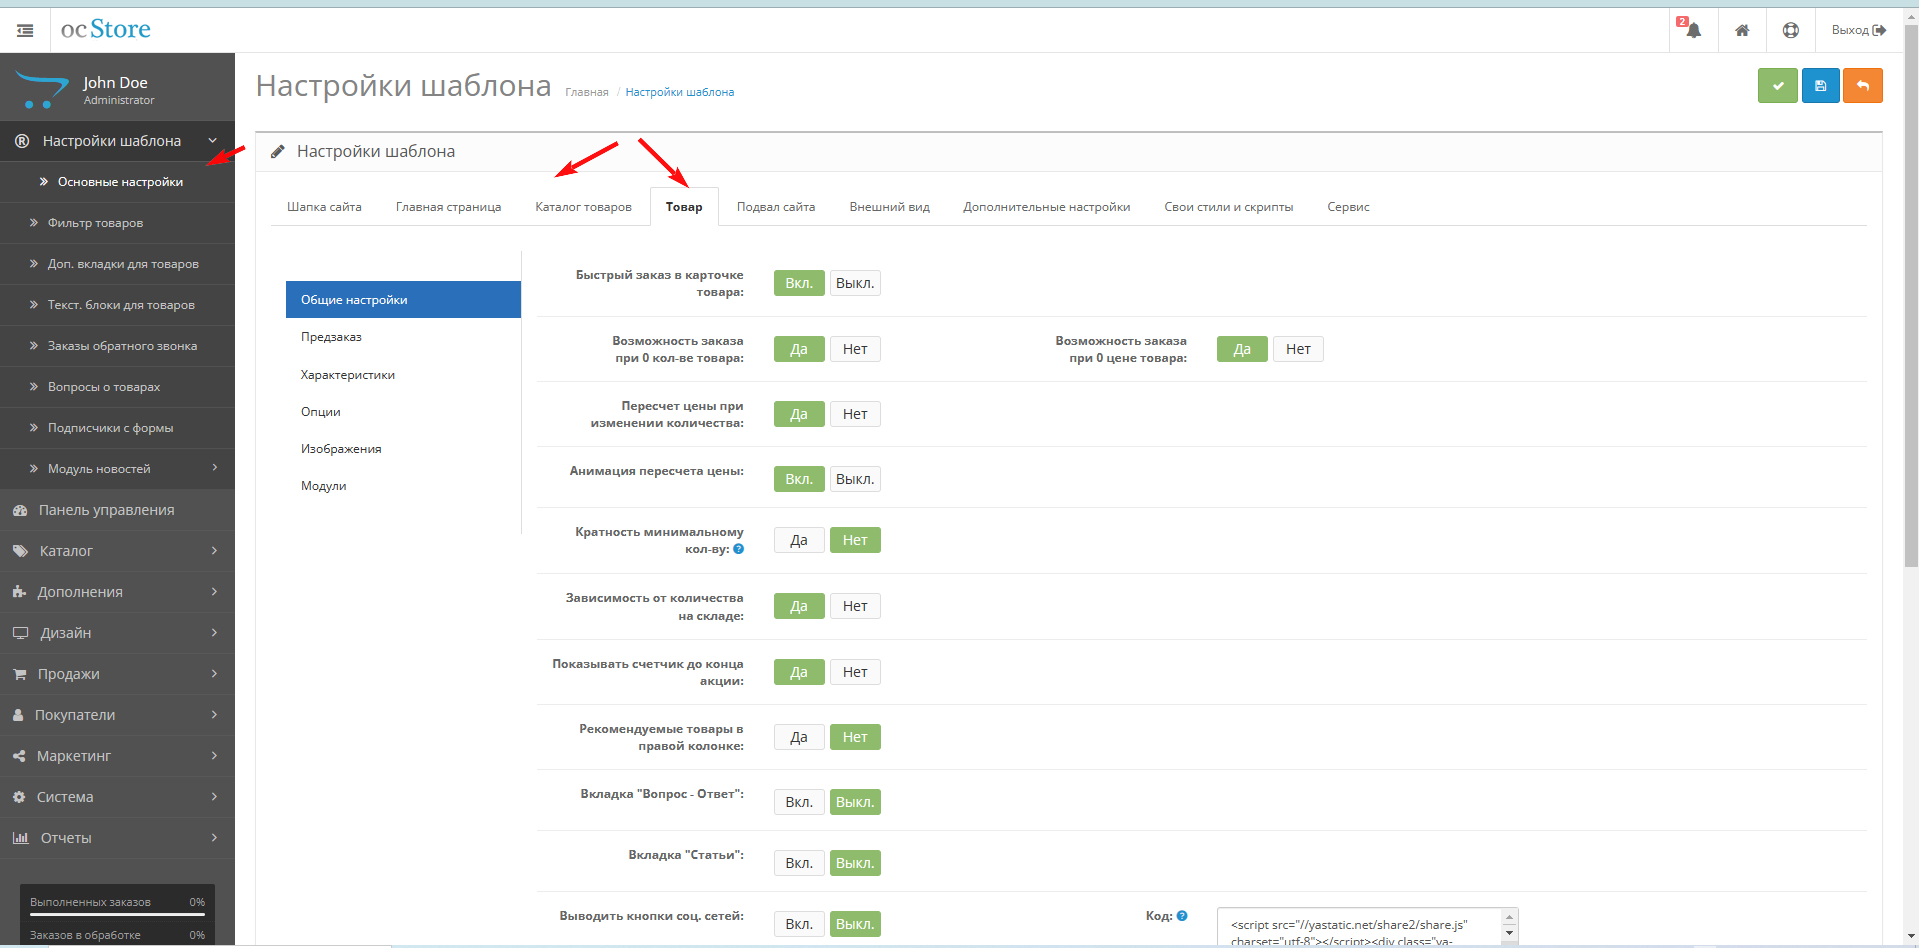1919x948 pixels.
Task: Set Кратность минимальному кол-ву to Да
Action: click(x=799, y=540)
